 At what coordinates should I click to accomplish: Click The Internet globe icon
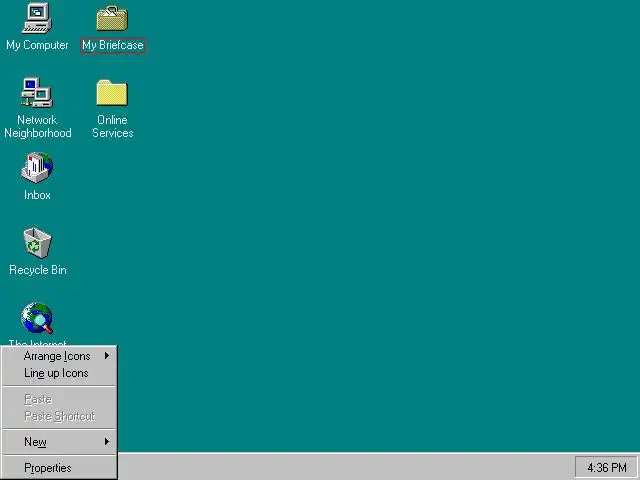coord(37,318)
